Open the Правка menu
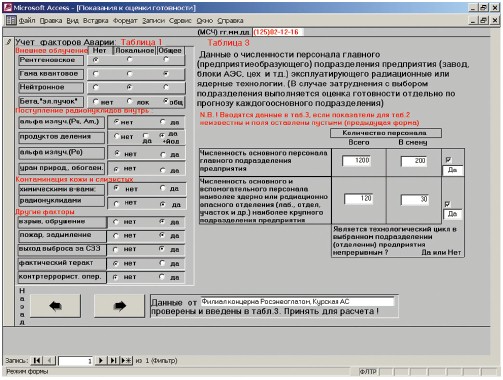Screen dimensions: 503x380 51,21
